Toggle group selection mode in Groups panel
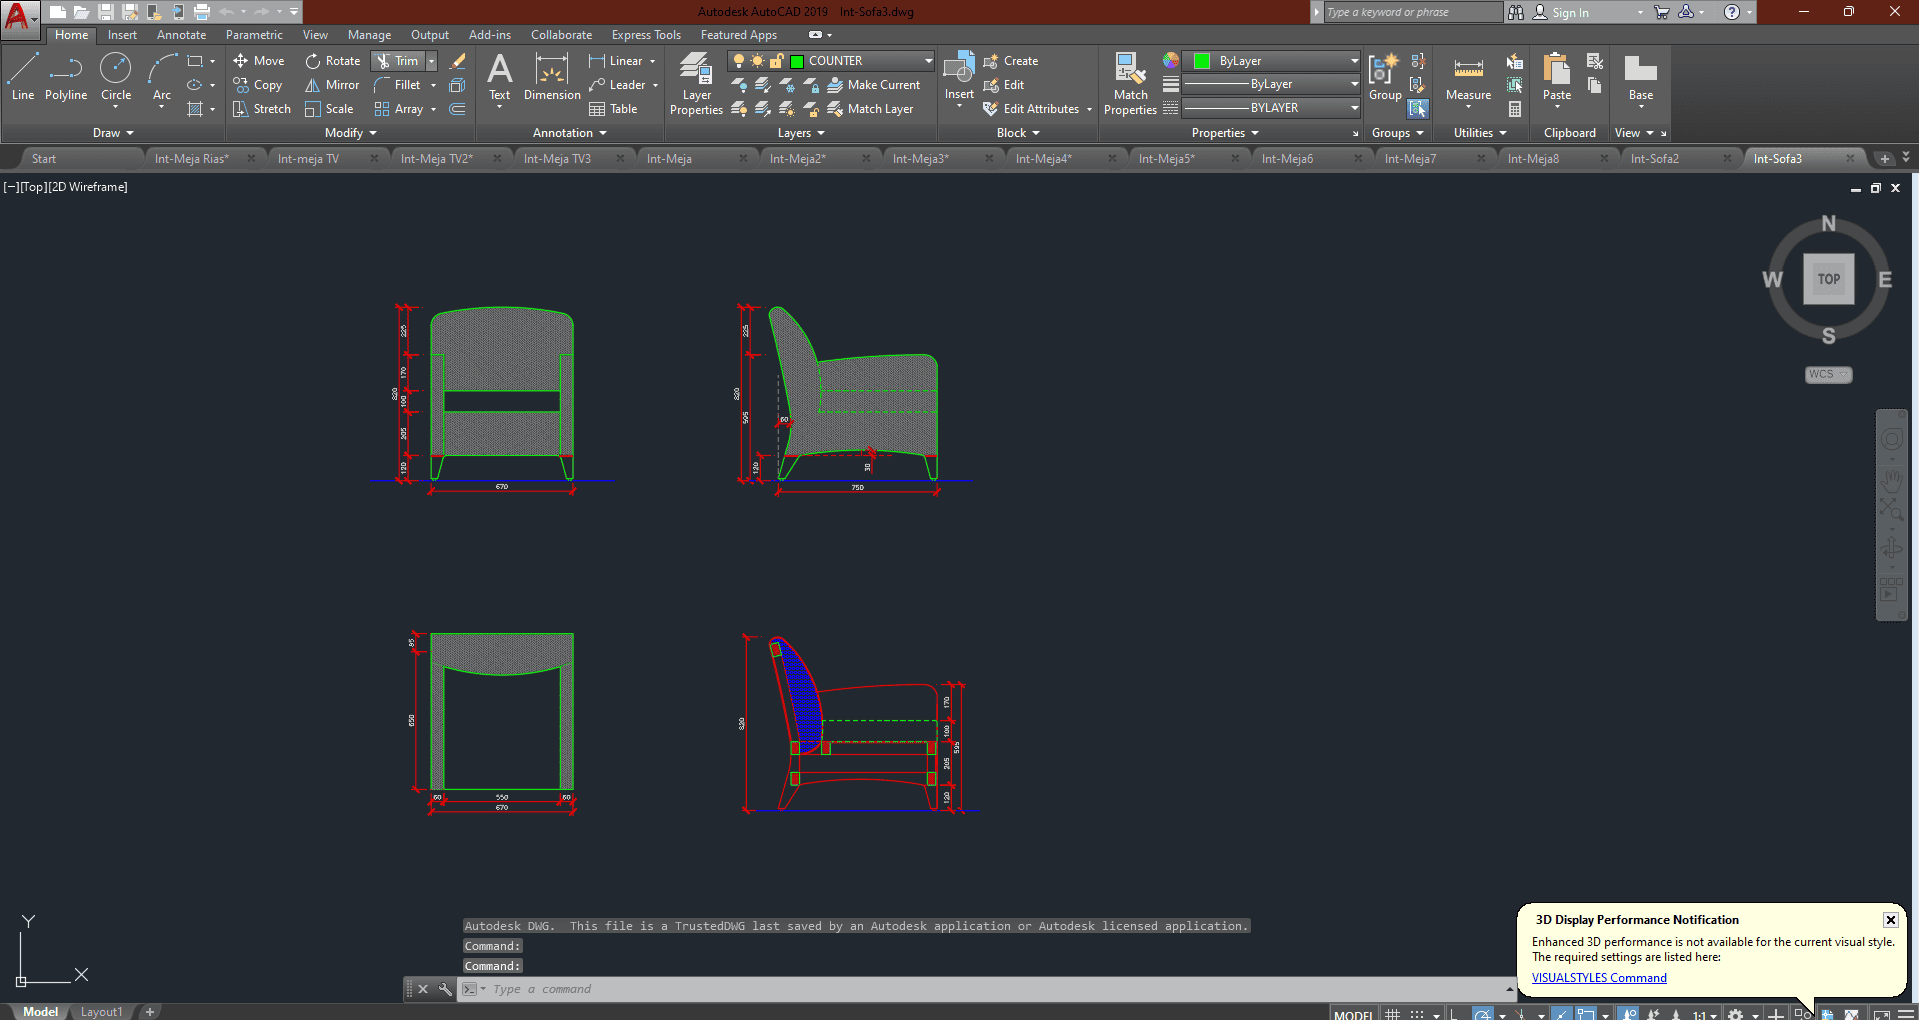 coord(1418,109)
